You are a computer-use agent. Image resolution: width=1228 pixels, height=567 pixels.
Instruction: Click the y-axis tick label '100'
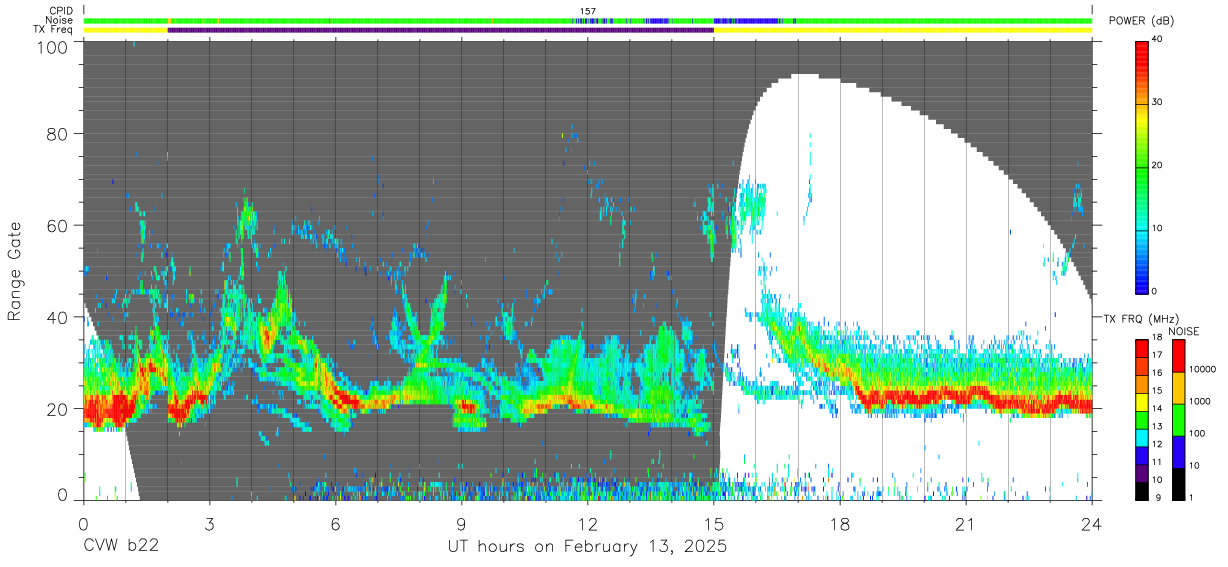coord(53,47)
